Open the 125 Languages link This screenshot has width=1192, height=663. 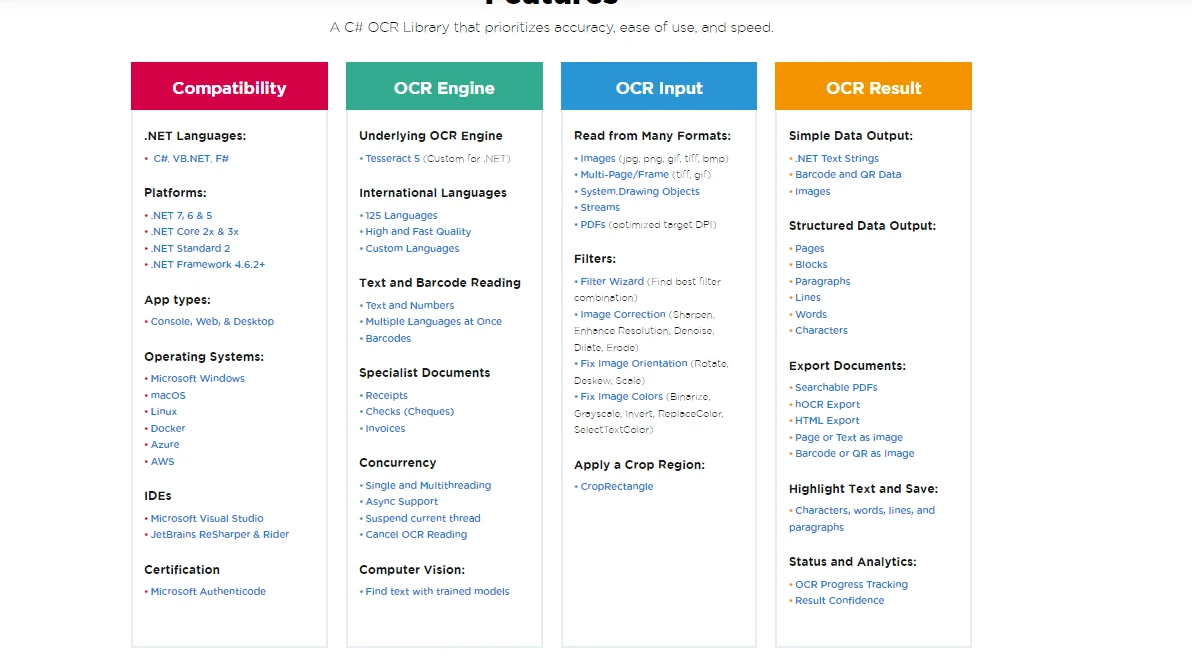401,215
